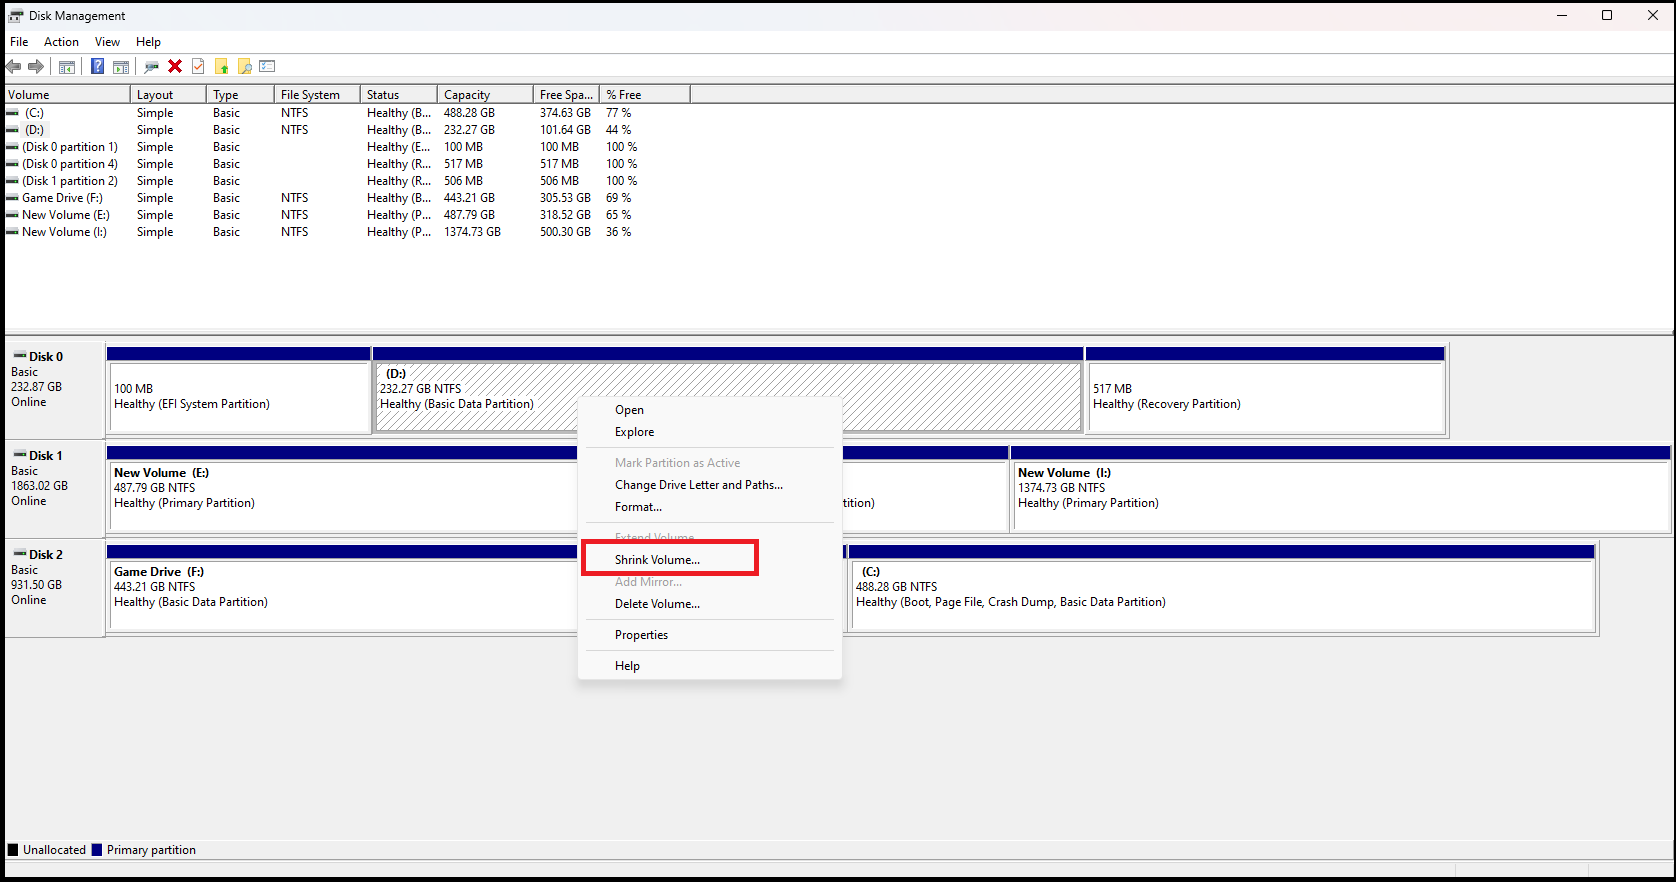This screenshot has width=1676, height=882.
Task: Choose Shrink Volume... from the context menu
Action: pos(657,560)
